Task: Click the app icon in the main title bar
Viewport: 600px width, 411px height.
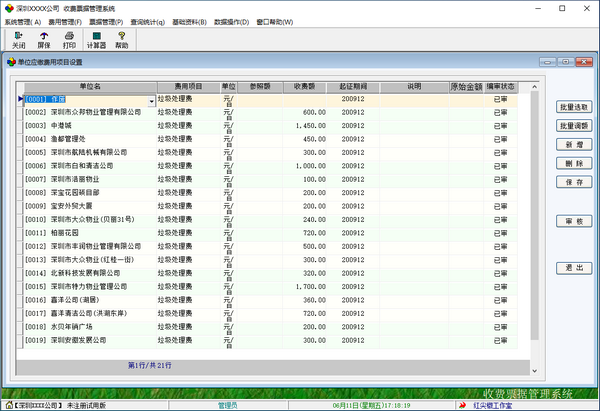Action: (7, 7)
